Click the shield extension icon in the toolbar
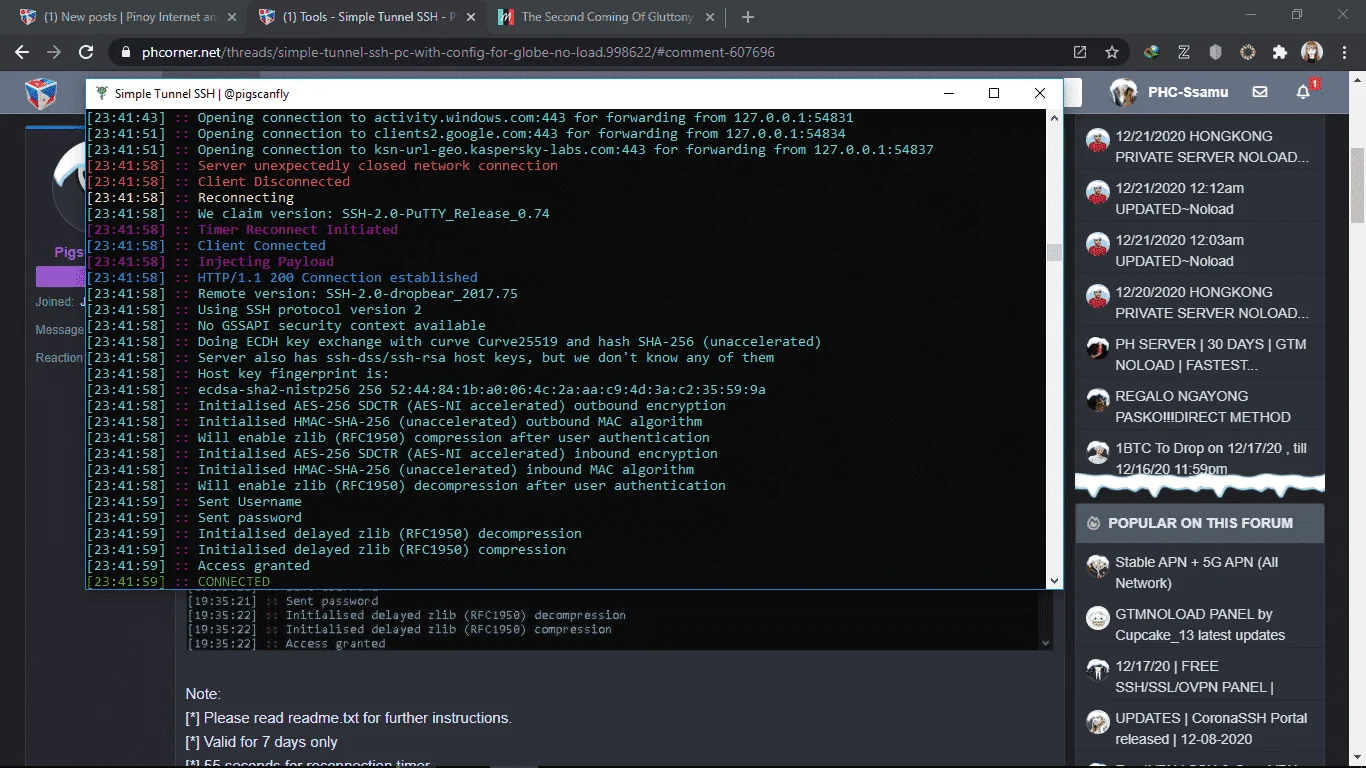Image resolution: width=1366 pixels, height=768 pixels. pyautogui.click(x=1216, y=52)
